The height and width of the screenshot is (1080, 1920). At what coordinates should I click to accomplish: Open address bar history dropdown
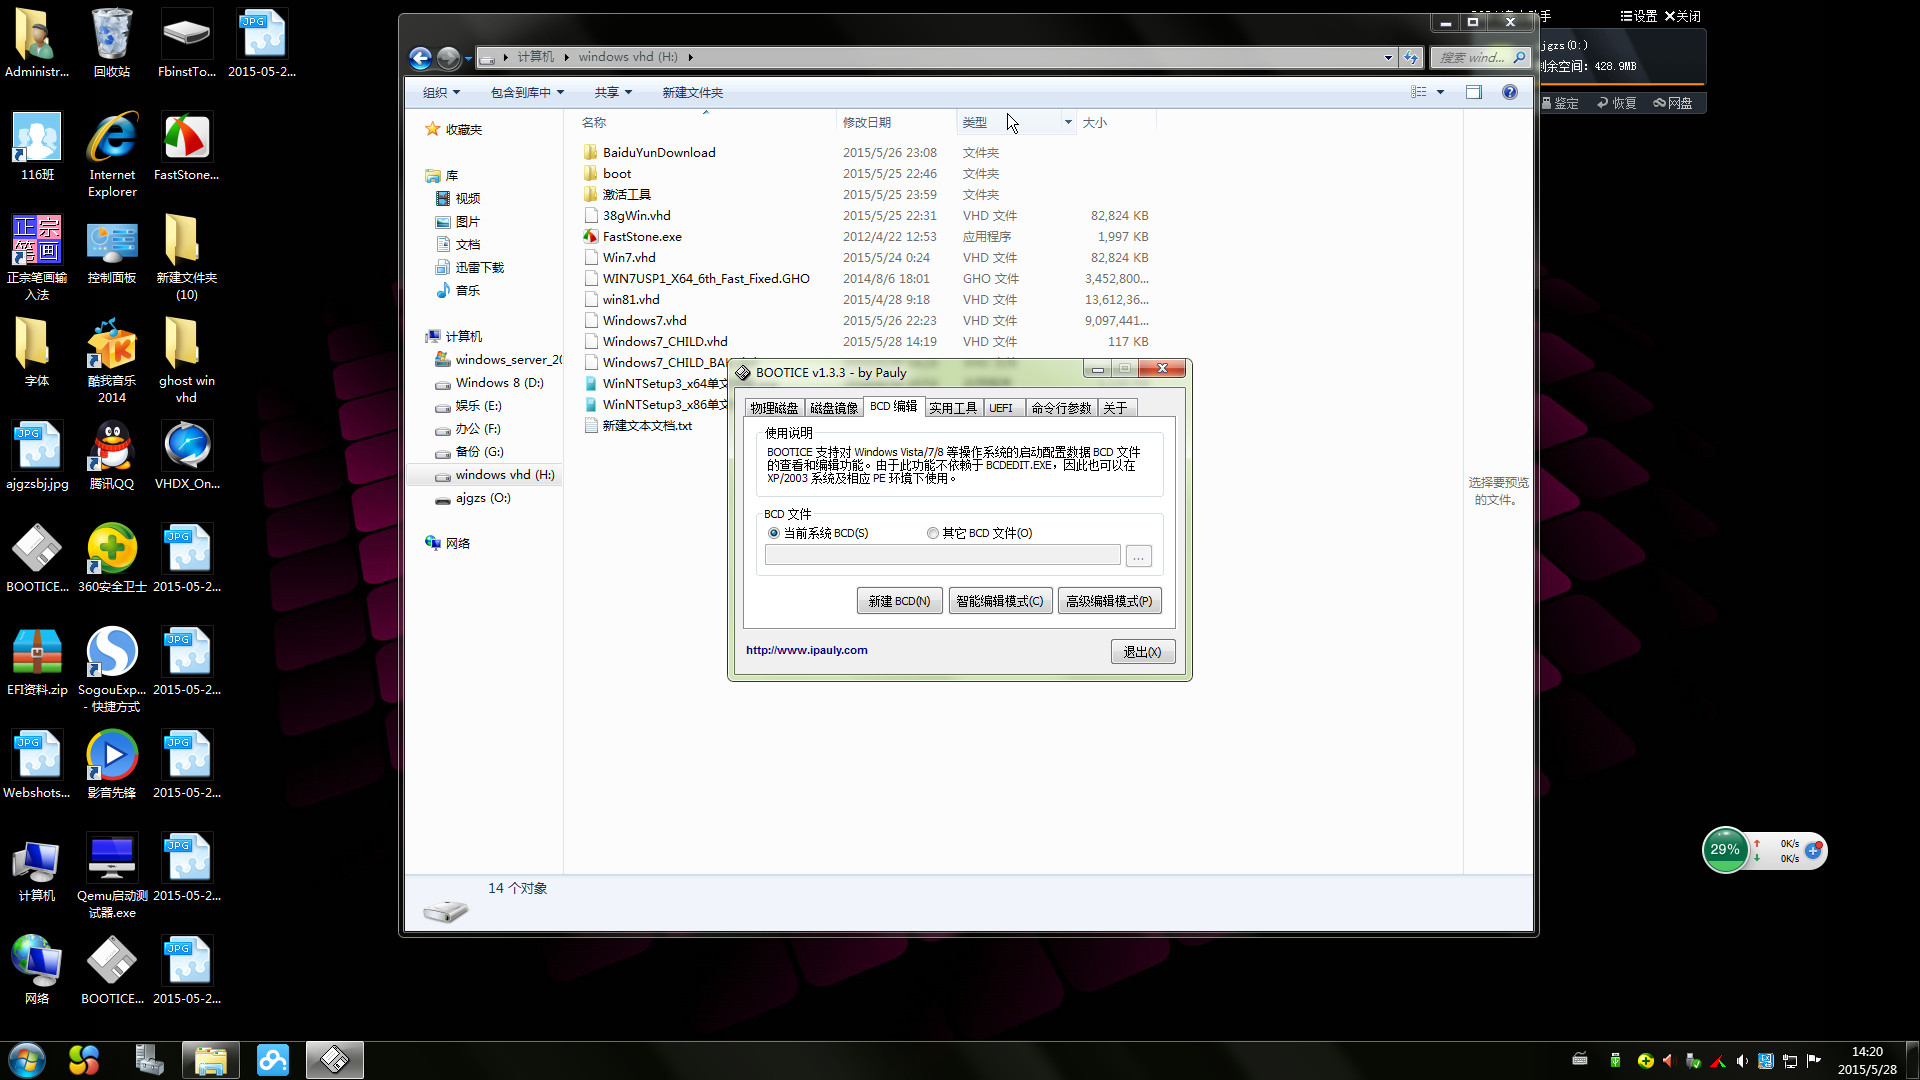tap(1388, 58)
